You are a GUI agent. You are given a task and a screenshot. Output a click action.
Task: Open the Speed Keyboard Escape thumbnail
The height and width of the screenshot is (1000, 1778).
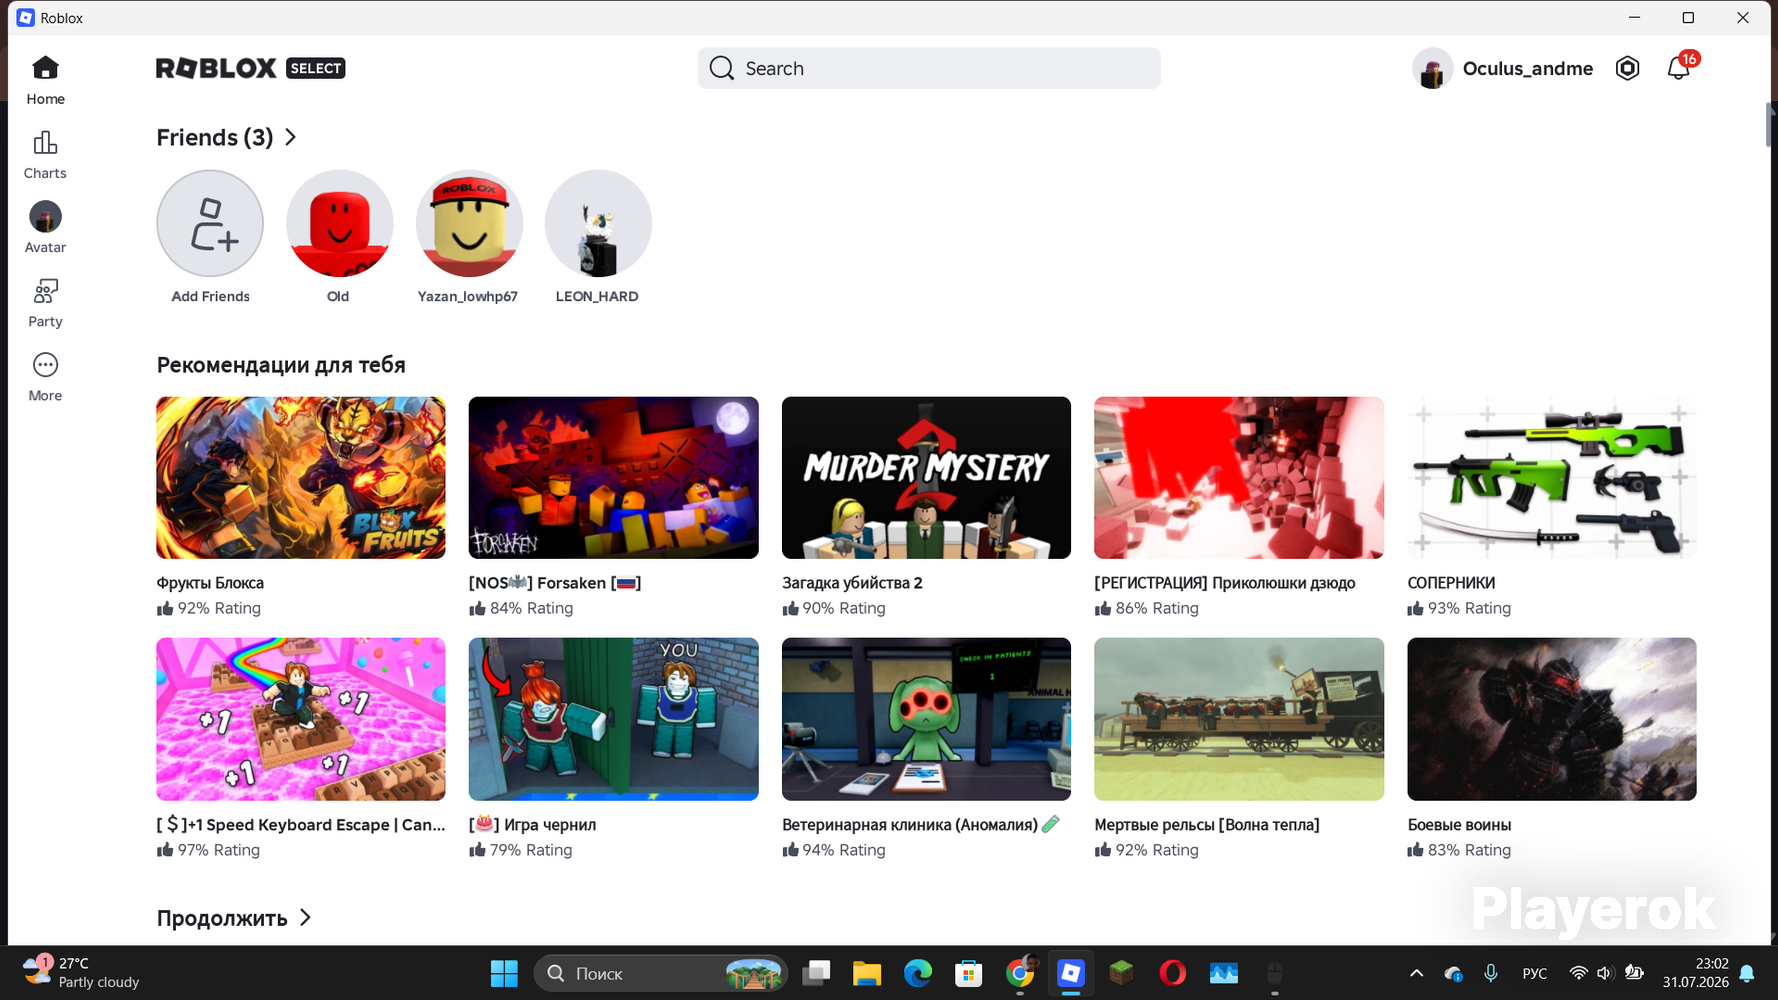coord(301,719)
